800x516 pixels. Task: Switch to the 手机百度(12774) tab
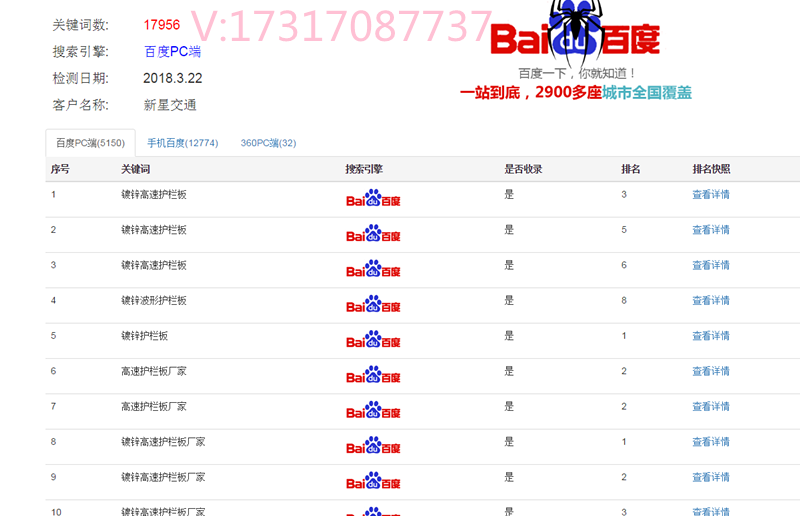click(x=183, y=143)
